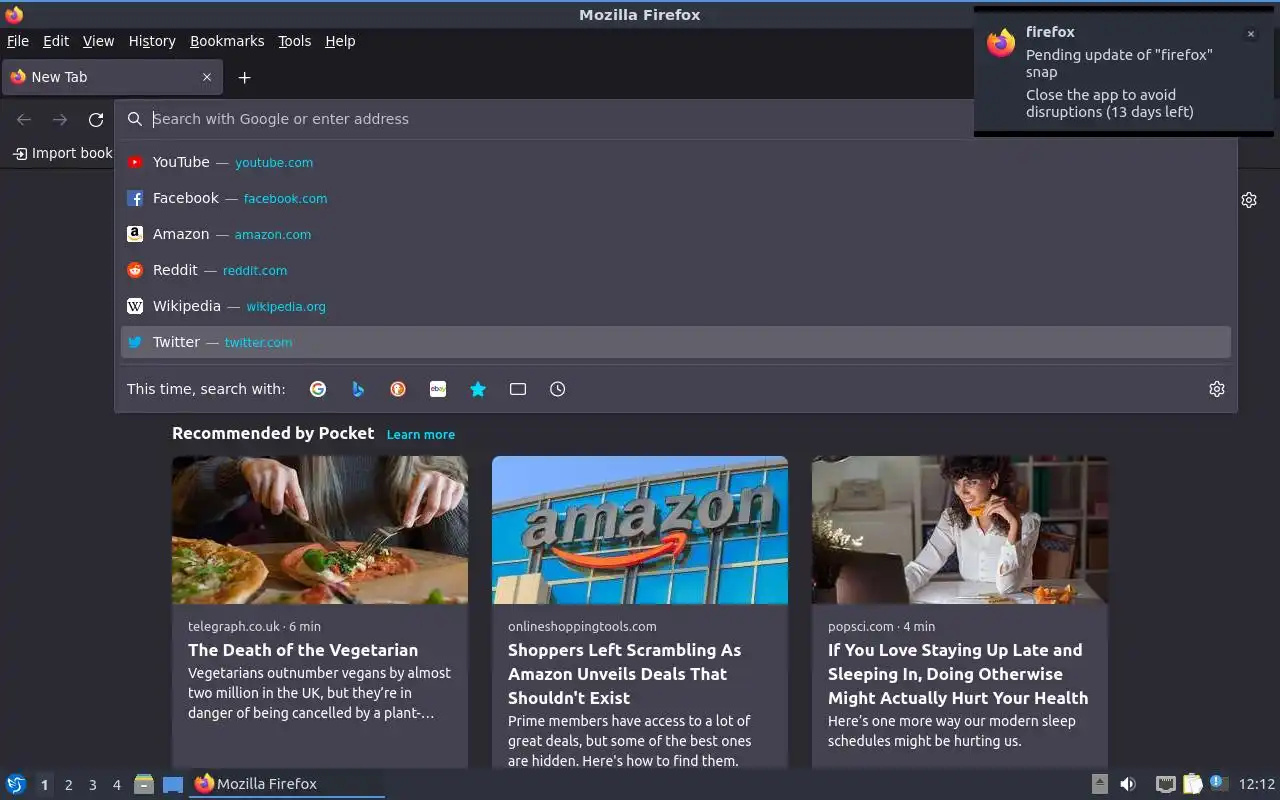Open the Bookmarks menu
This screenshot has width=1280, height=800.
[x=227, y=41]
